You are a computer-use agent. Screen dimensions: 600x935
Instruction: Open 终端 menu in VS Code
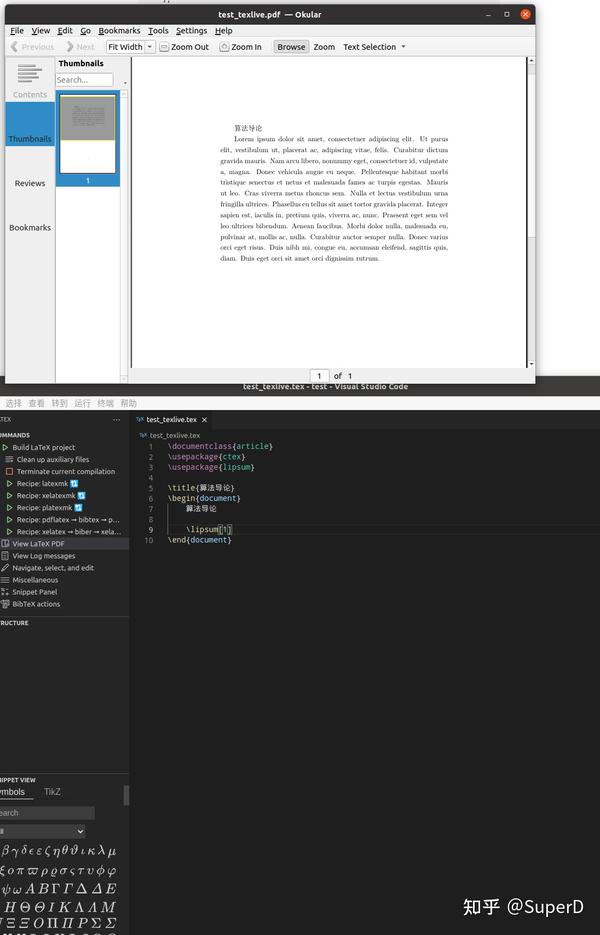[105, 403]
